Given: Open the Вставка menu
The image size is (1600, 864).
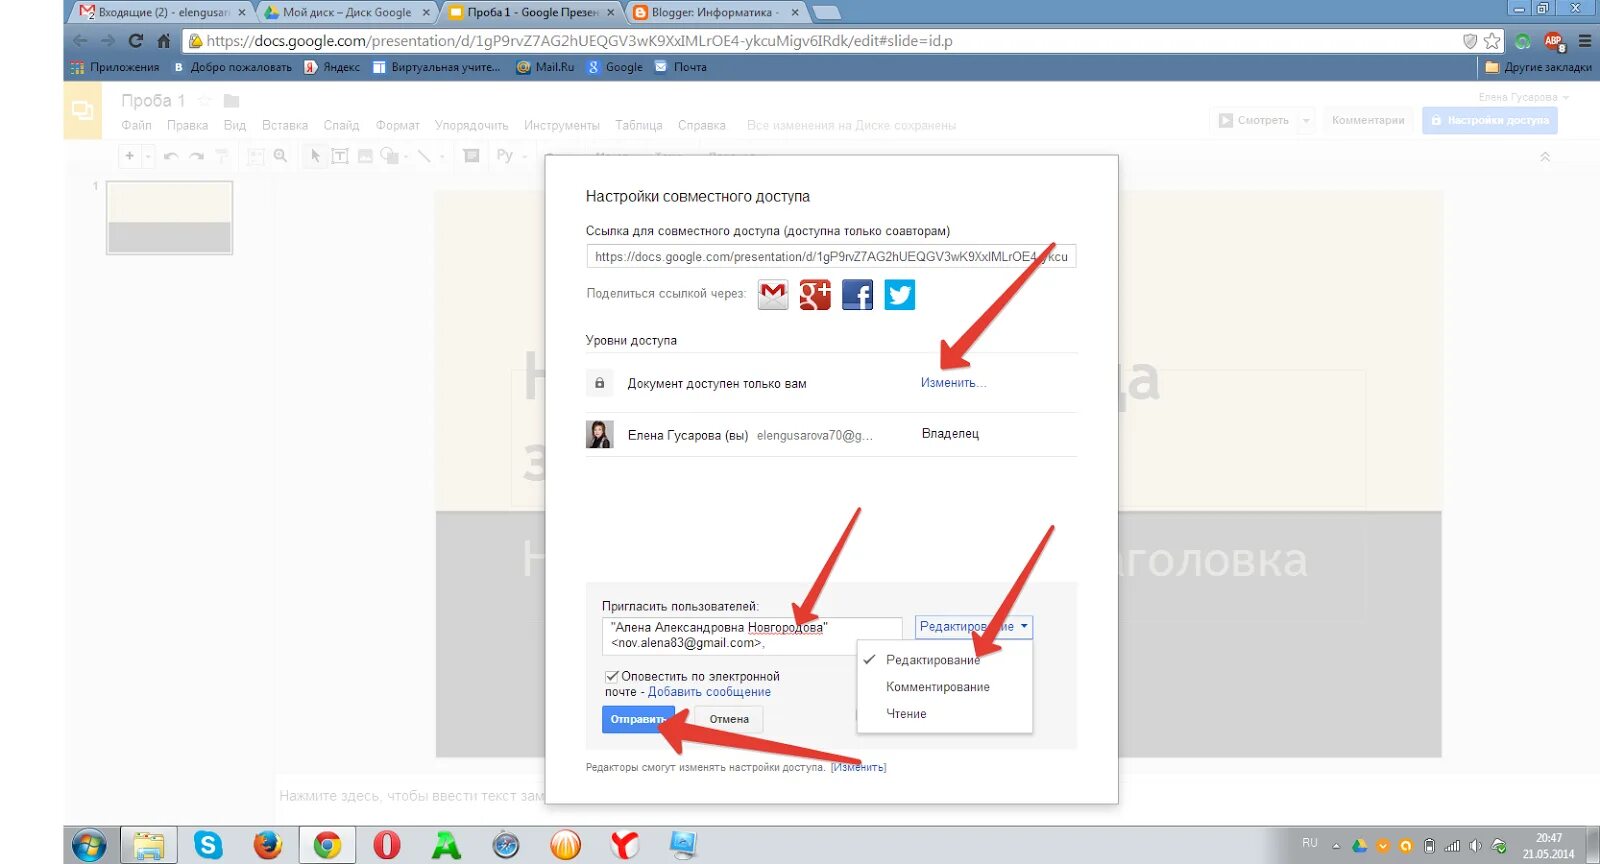Looking at the screenshot, I should tap(285, 126).
